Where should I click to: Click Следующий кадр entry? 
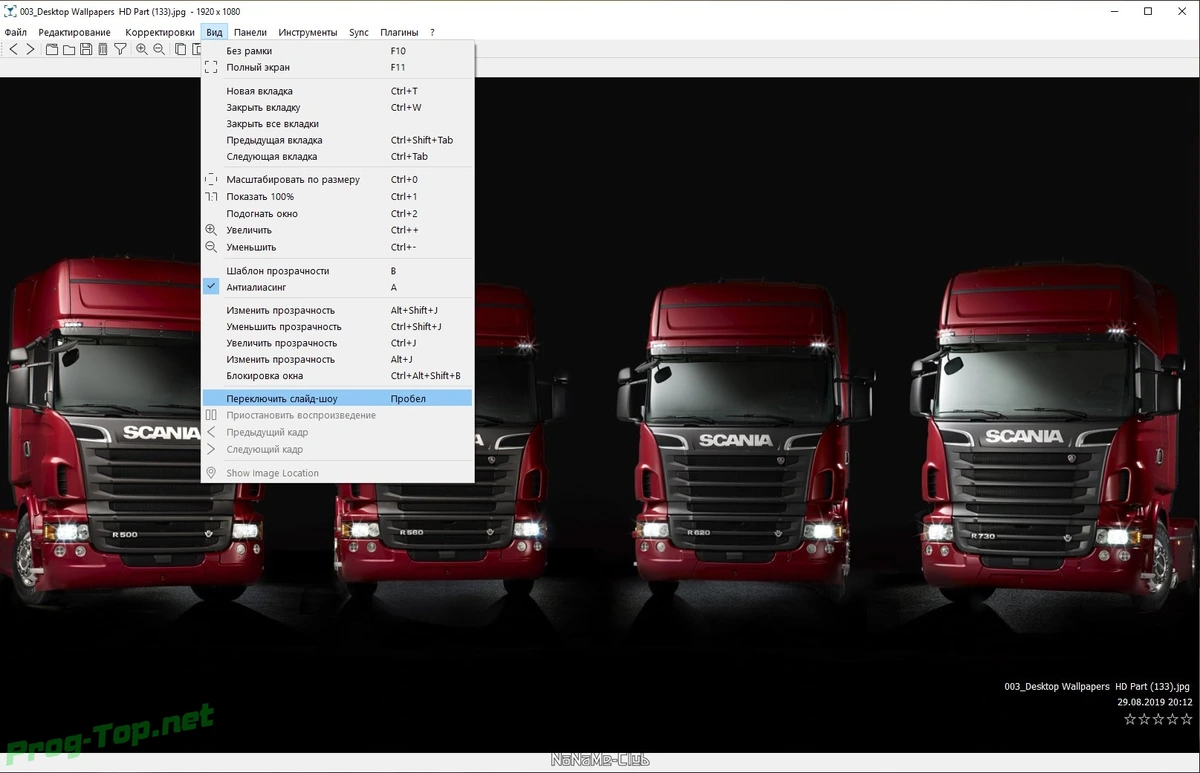337,449
